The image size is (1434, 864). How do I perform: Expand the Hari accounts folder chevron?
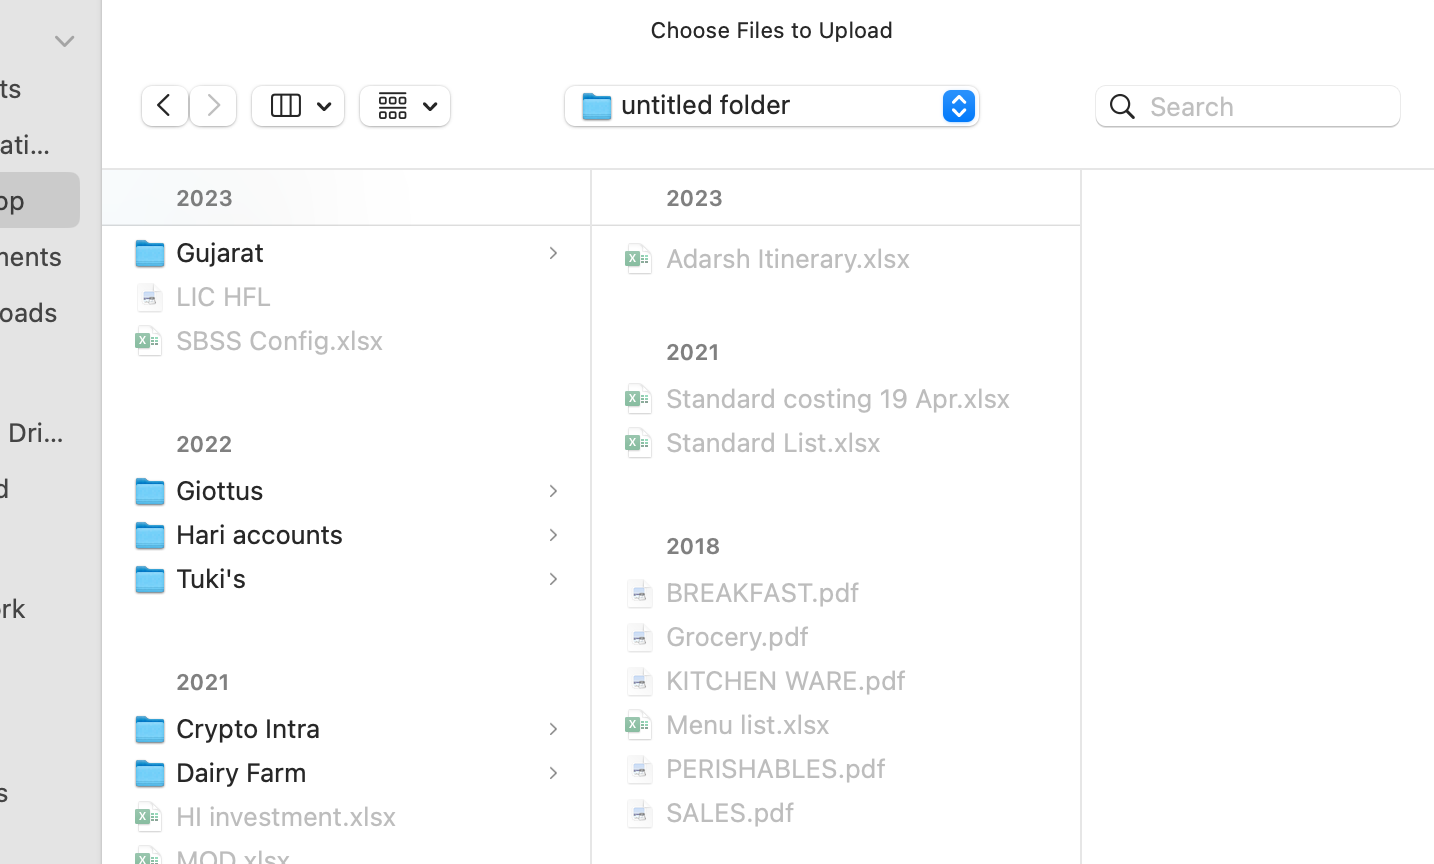(552, 535)
